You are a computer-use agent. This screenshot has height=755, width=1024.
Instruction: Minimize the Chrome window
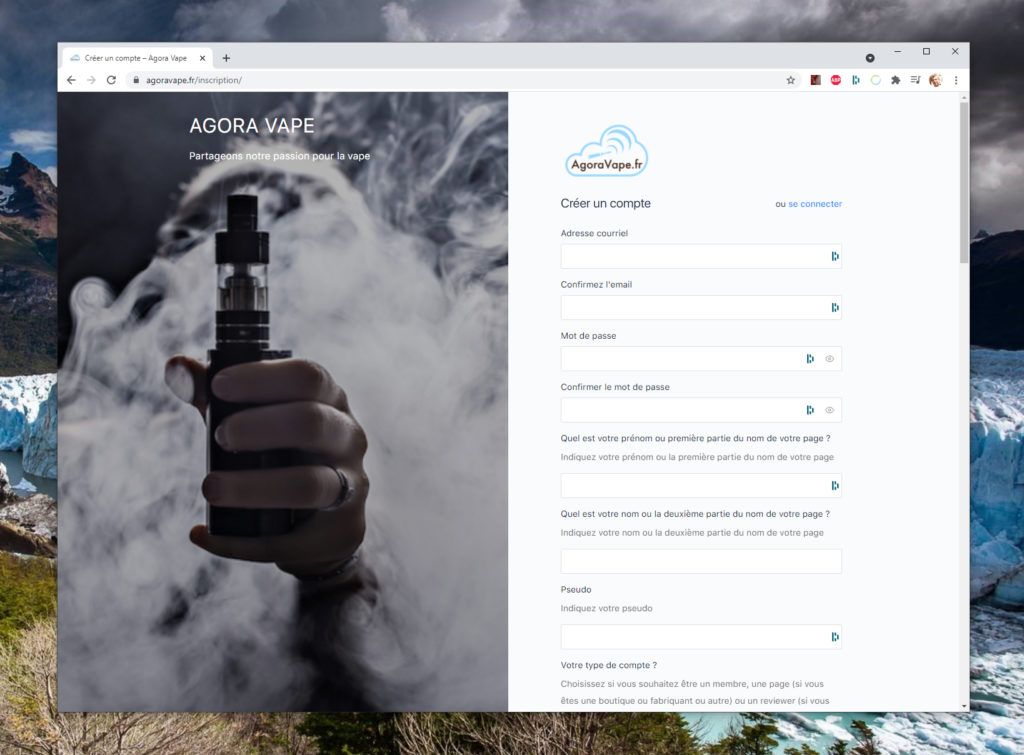[898, 51]
